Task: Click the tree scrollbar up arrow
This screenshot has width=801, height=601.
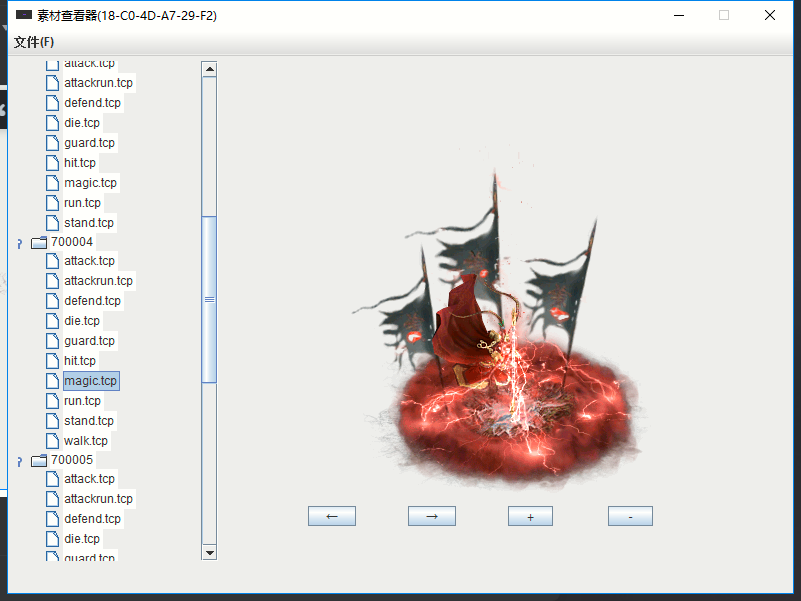Action: click(x=209, y=69)
